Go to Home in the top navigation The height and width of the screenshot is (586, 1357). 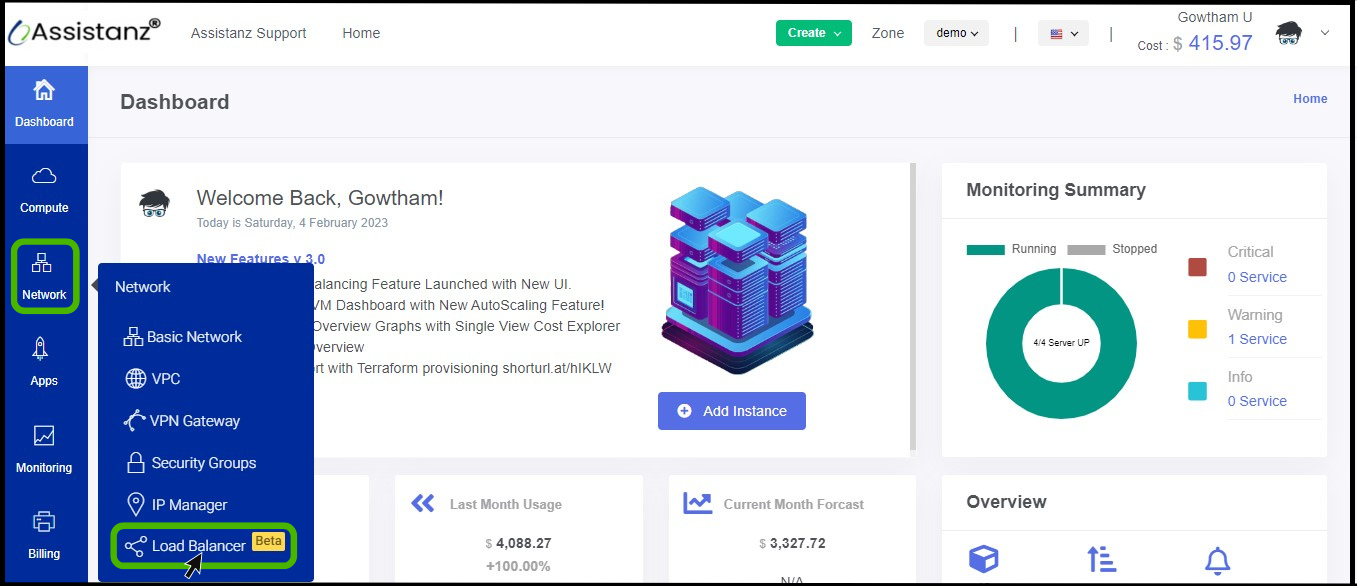pyautogui.click(x=361, y=33)
